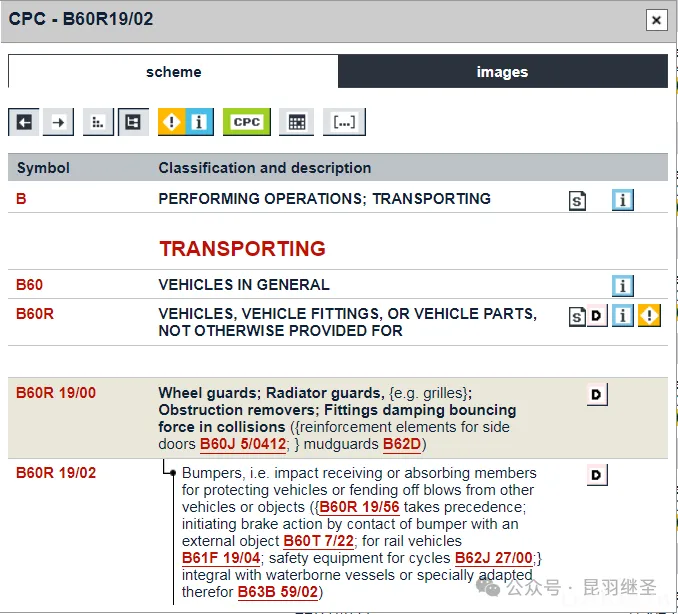Open the table grid icon in toolbar
The height and width of the screenshot is (614, 678).
coord(296,122)
